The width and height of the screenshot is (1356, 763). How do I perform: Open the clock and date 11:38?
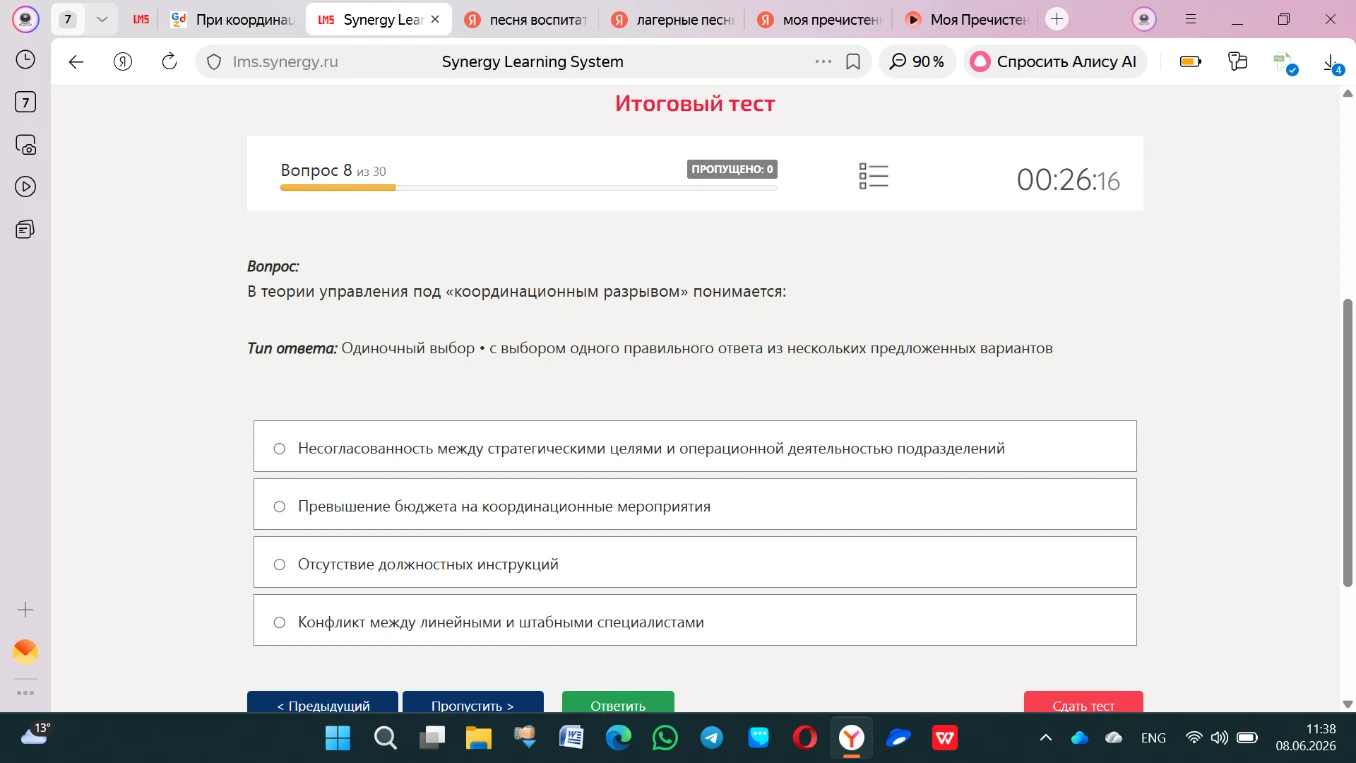click(1306, 738)
